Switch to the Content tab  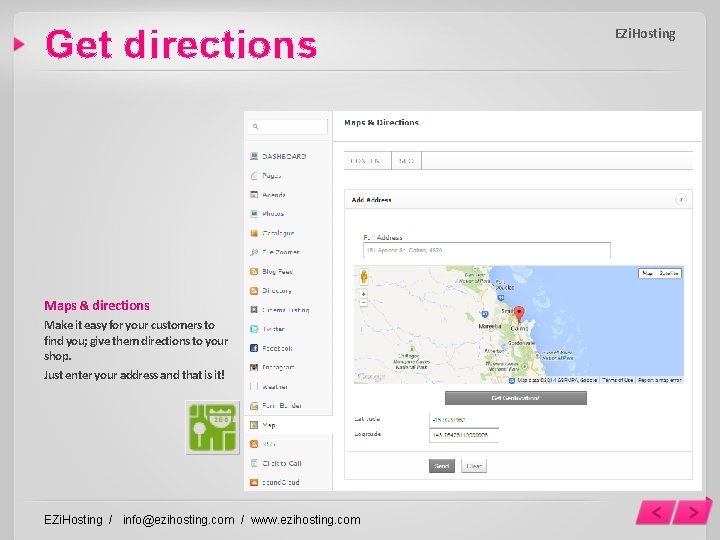click(x=367, y=161)
